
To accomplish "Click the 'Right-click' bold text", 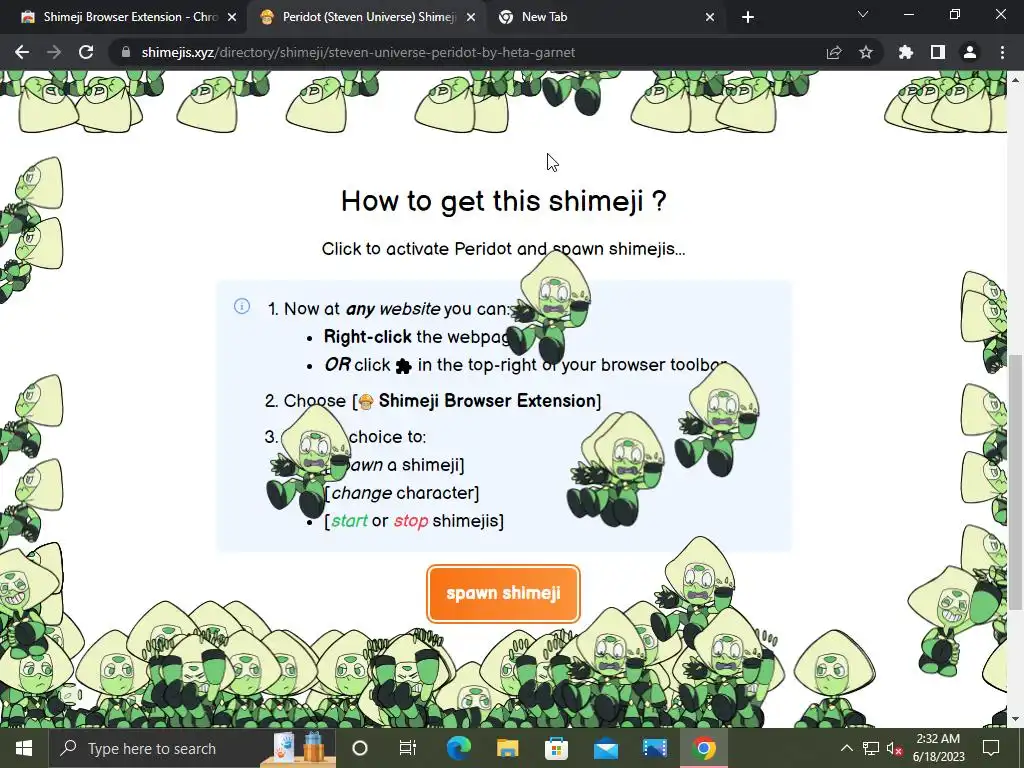I will click(368, 336).
